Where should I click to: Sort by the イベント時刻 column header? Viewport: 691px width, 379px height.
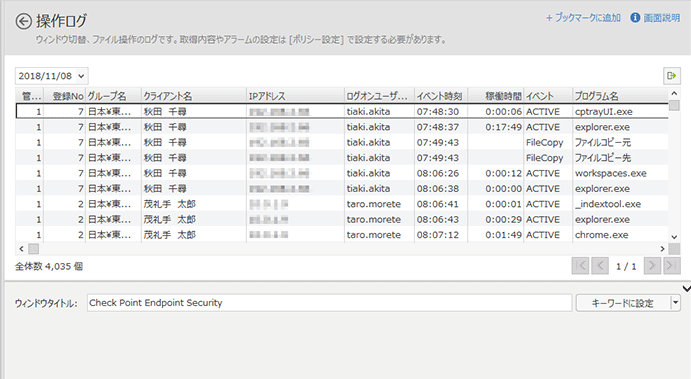point(441,96)
